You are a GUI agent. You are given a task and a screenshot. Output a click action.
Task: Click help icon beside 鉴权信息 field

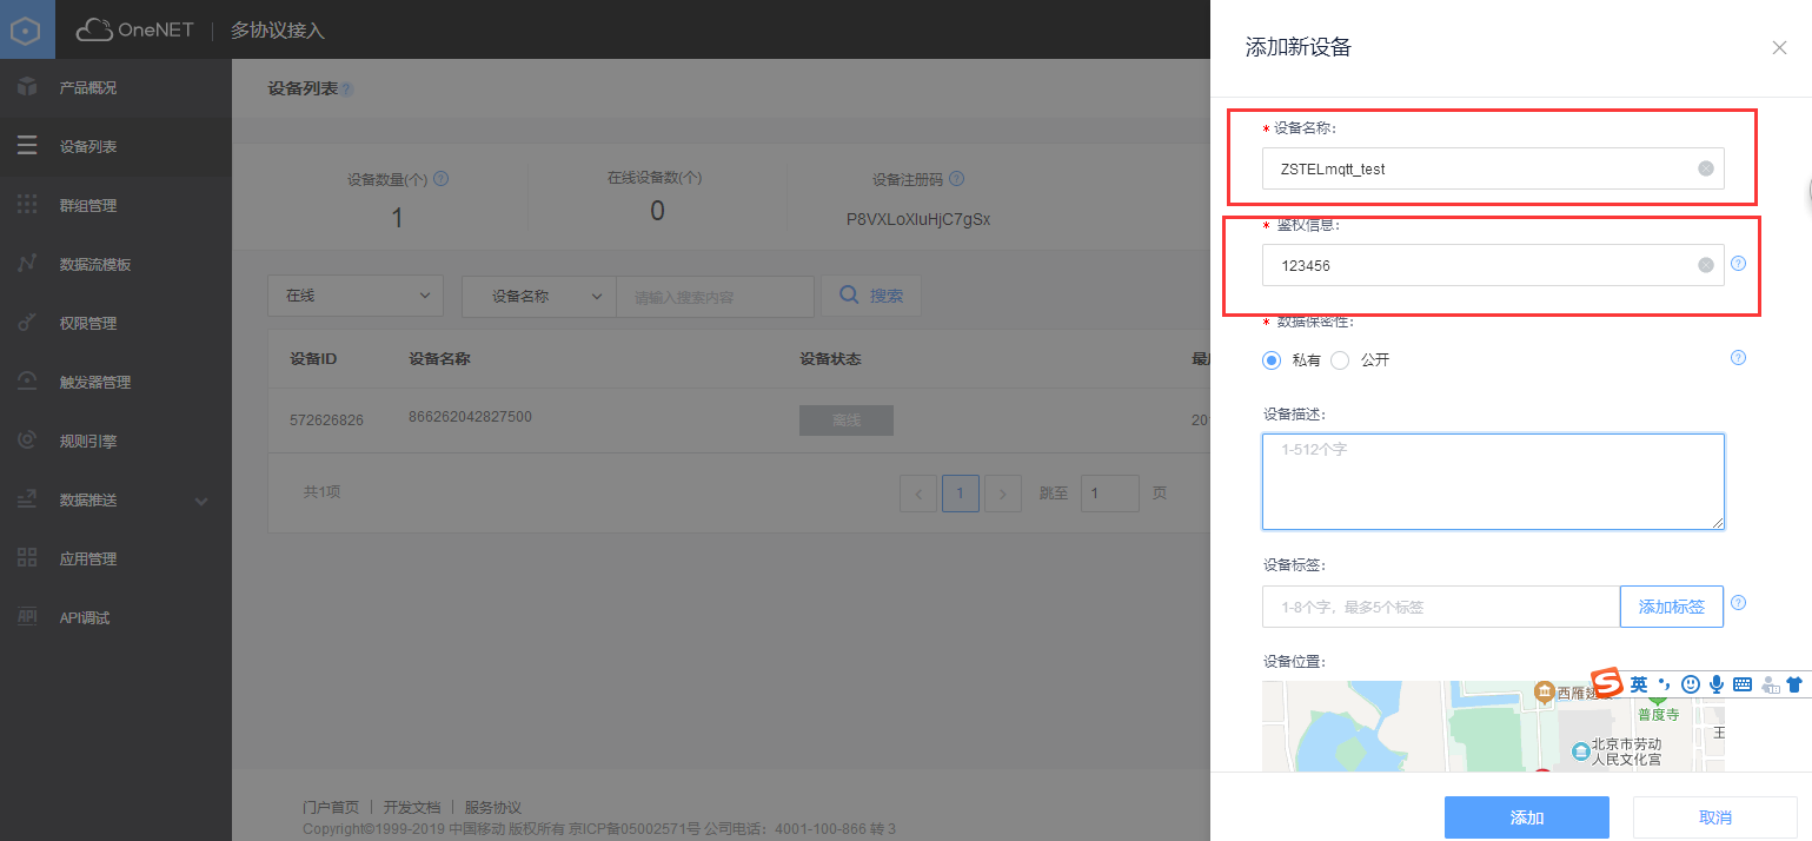tap(1738, 263)
